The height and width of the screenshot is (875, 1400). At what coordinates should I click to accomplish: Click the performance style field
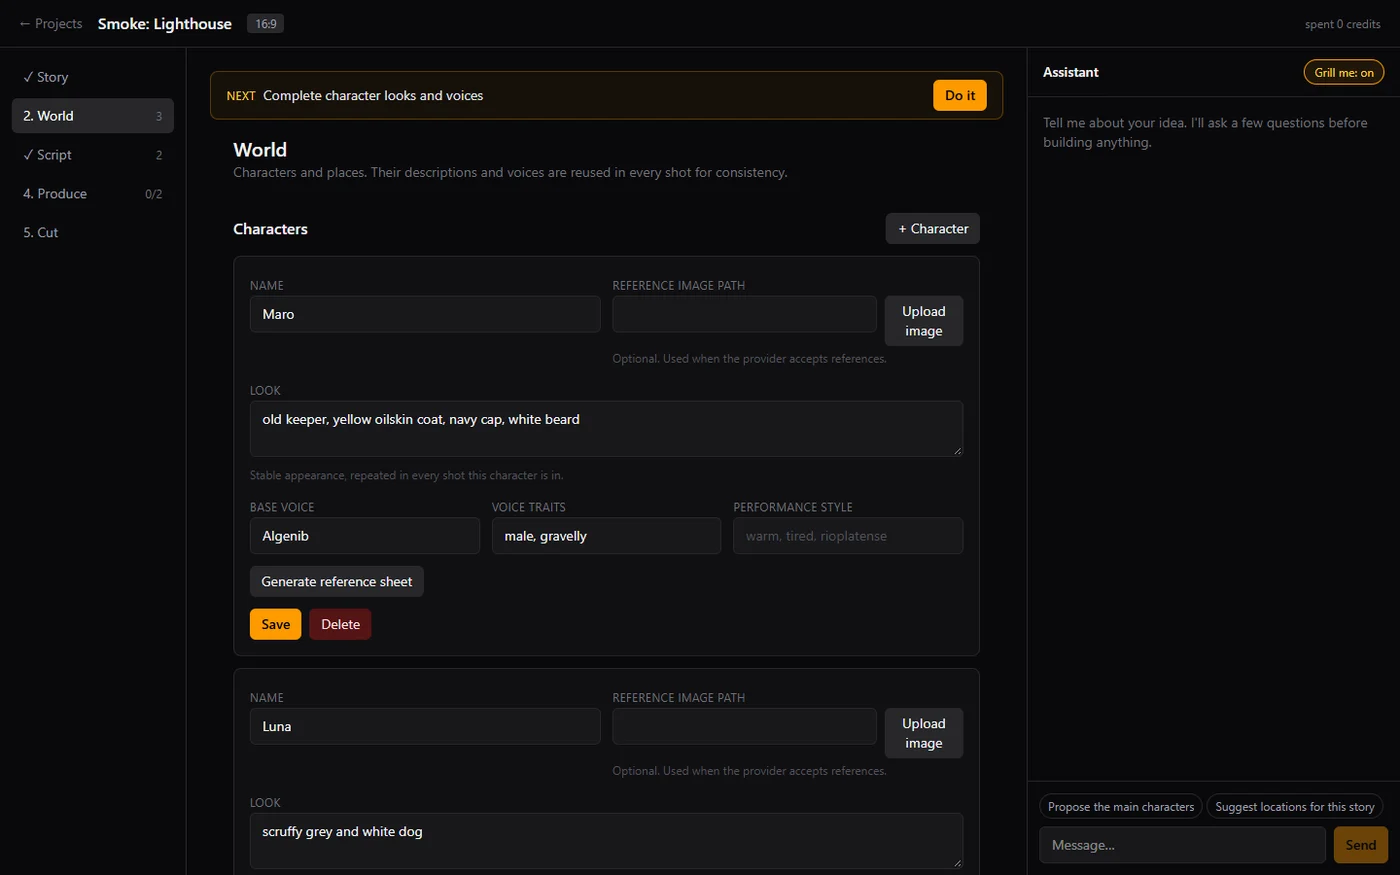pos(848,536)
